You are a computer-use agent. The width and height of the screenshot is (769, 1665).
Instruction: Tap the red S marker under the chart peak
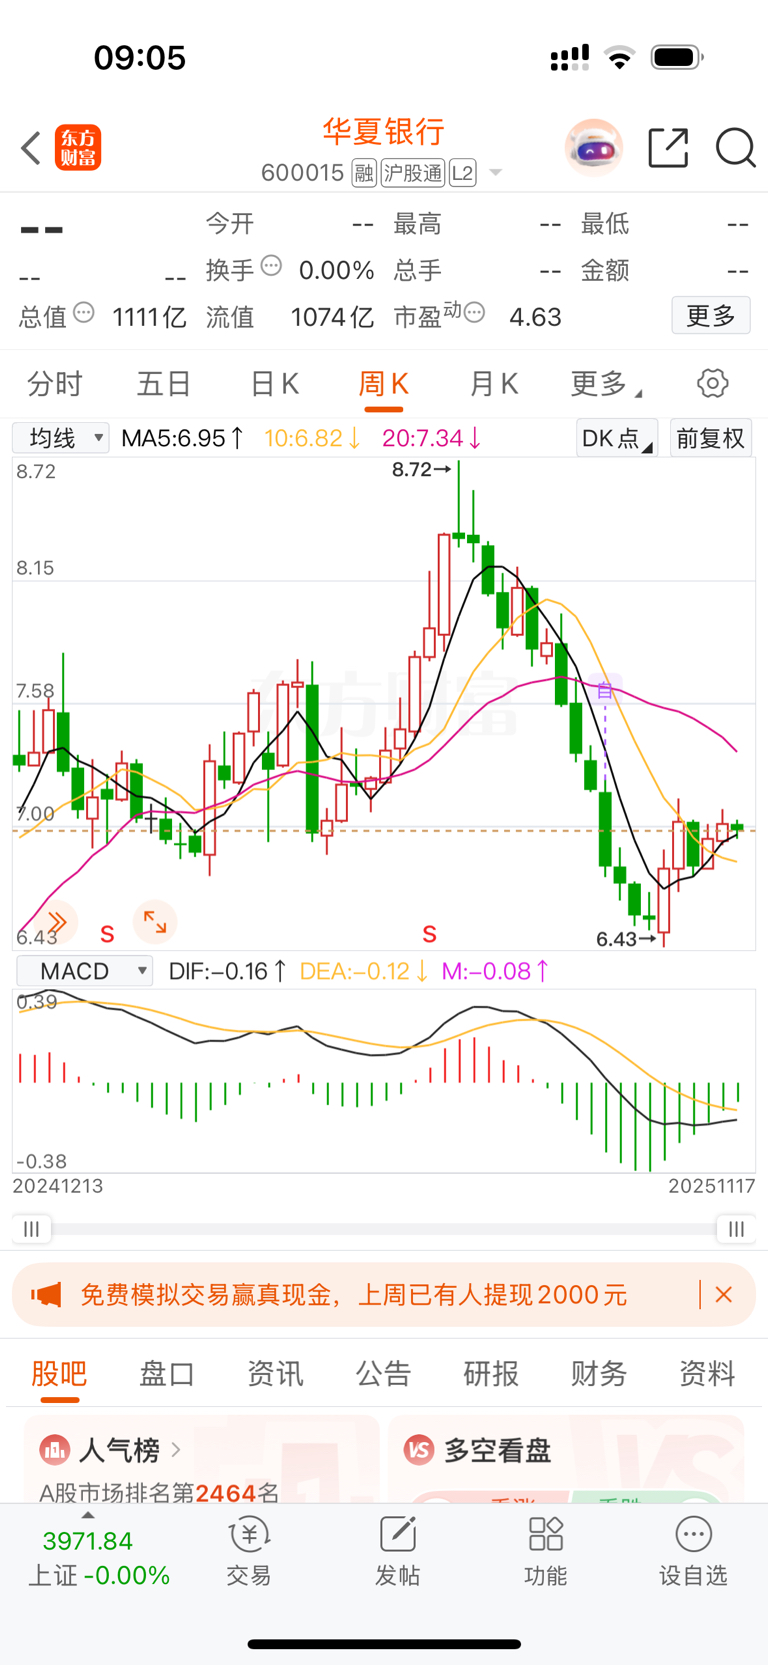429,935
